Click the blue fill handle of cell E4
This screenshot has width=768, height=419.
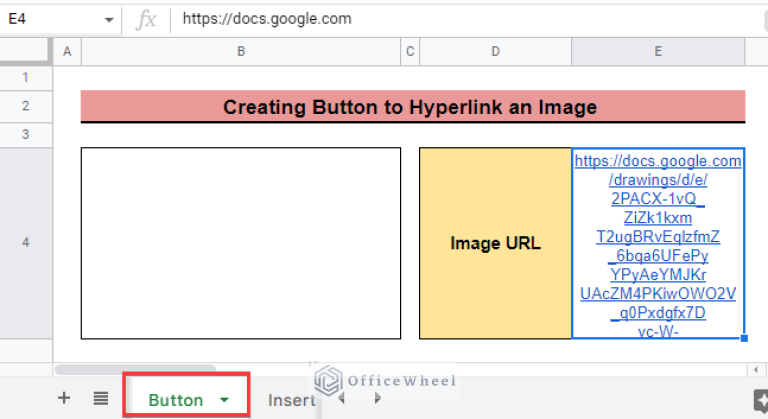point(744,338)
